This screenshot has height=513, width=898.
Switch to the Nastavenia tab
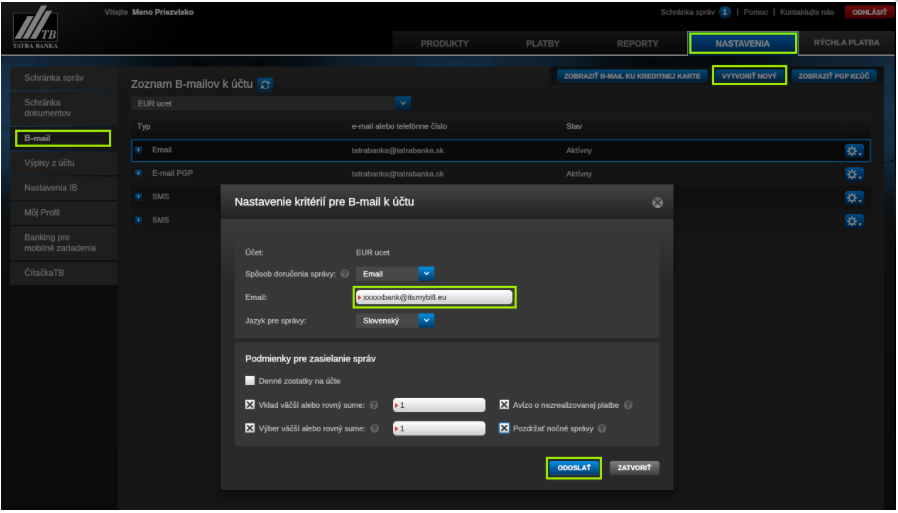[x=742, y=43]
